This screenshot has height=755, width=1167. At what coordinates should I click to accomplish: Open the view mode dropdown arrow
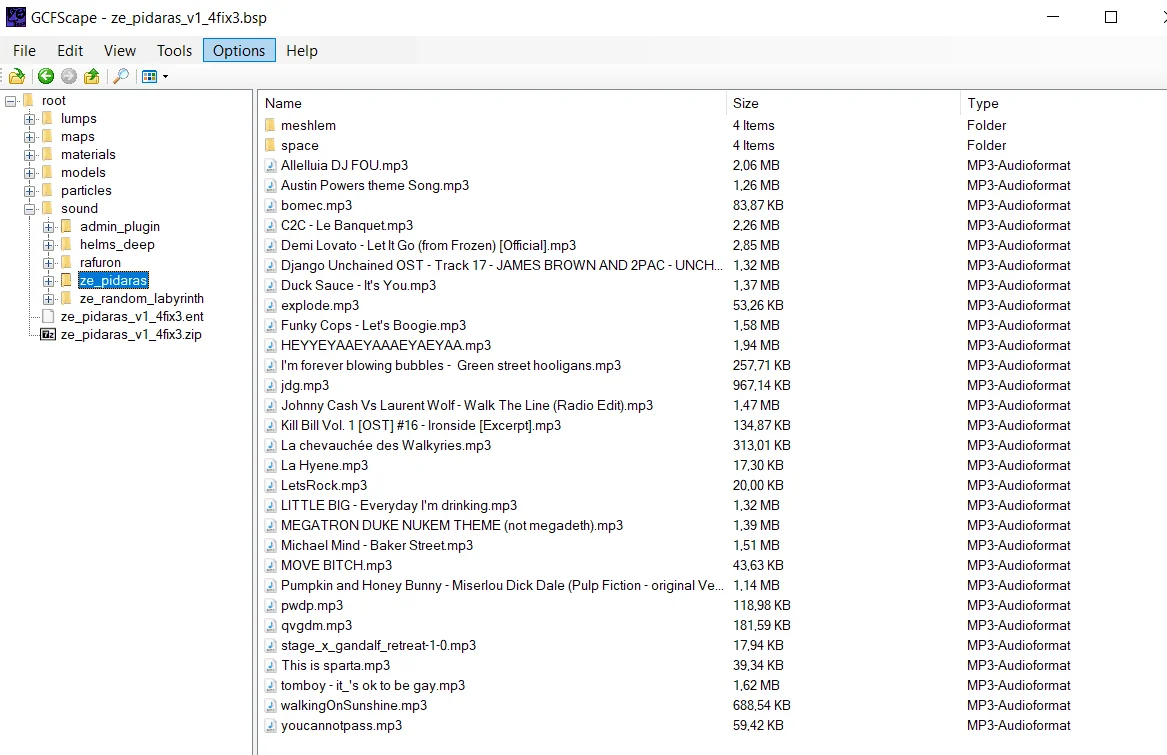[x=165, y=77]
